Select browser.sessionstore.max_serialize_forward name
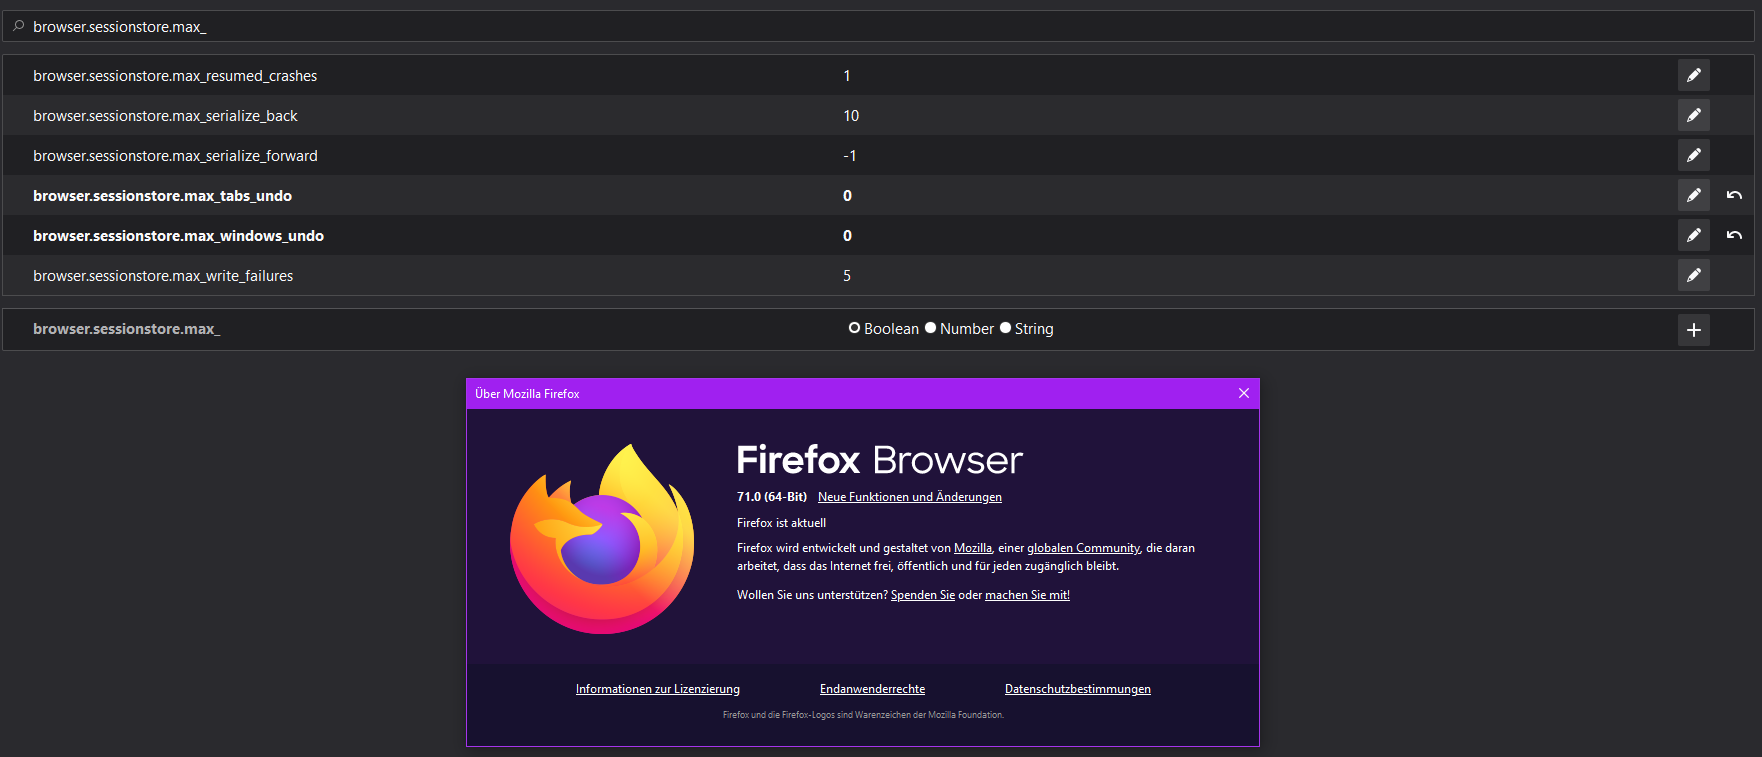The width and height of the screenshot is (1762, 757). tap(175, 156)
